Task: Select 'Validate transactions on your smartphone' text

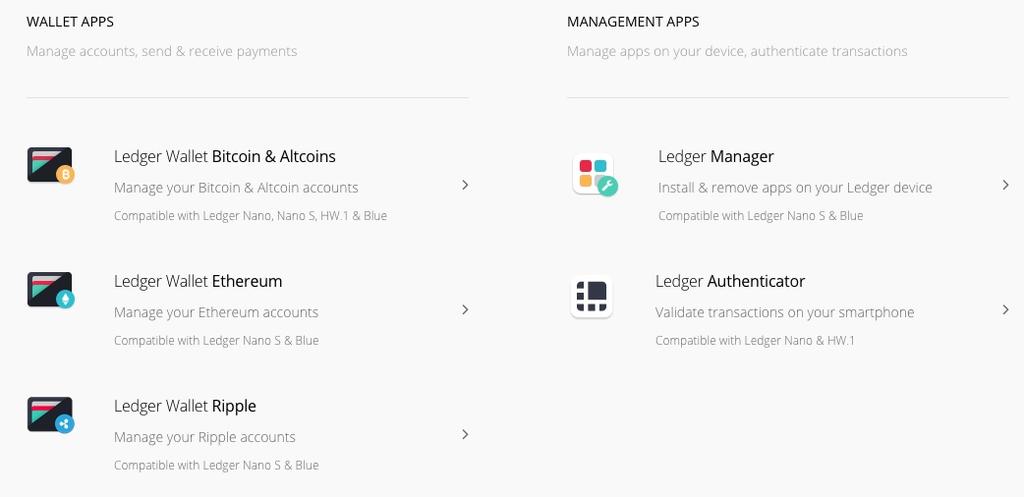Action: coord(784,312)
